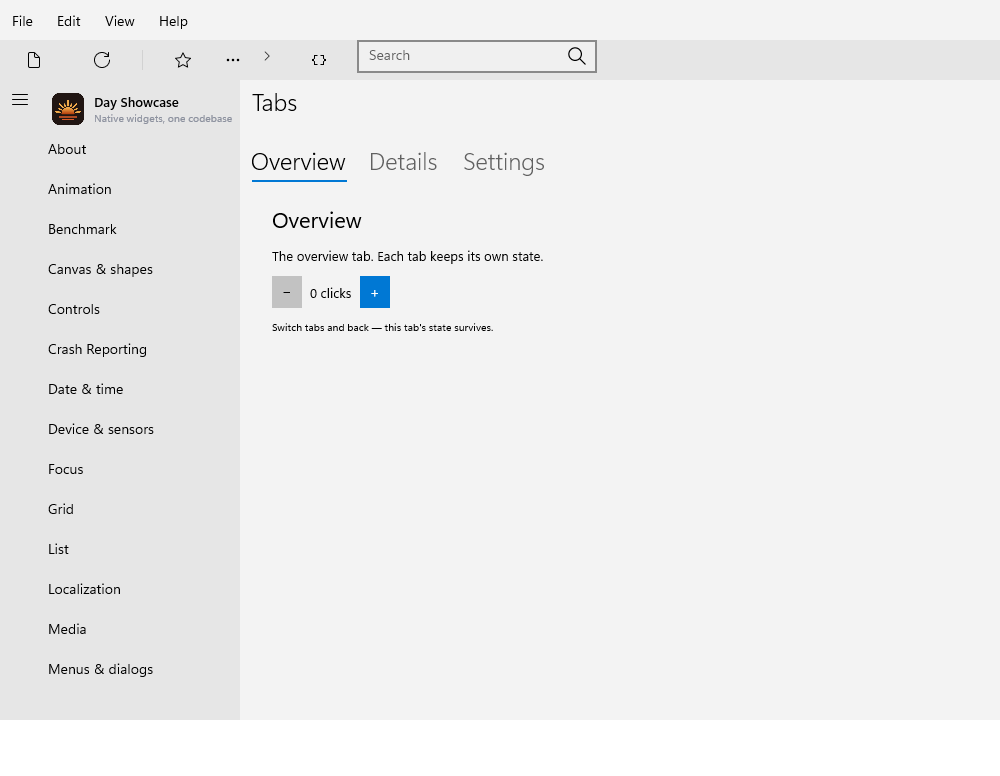Increase clicks with the blue plus button
This screenshot has width=1000, height=776.
click(x=375, y=292)
